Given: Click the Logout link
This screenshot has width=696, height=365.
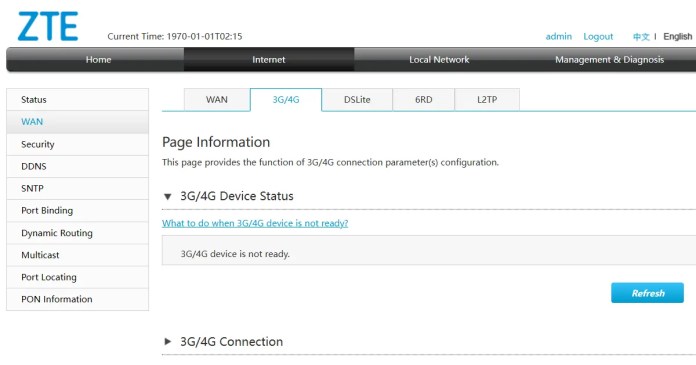Looking at the screenshot, I should [598, 36].
